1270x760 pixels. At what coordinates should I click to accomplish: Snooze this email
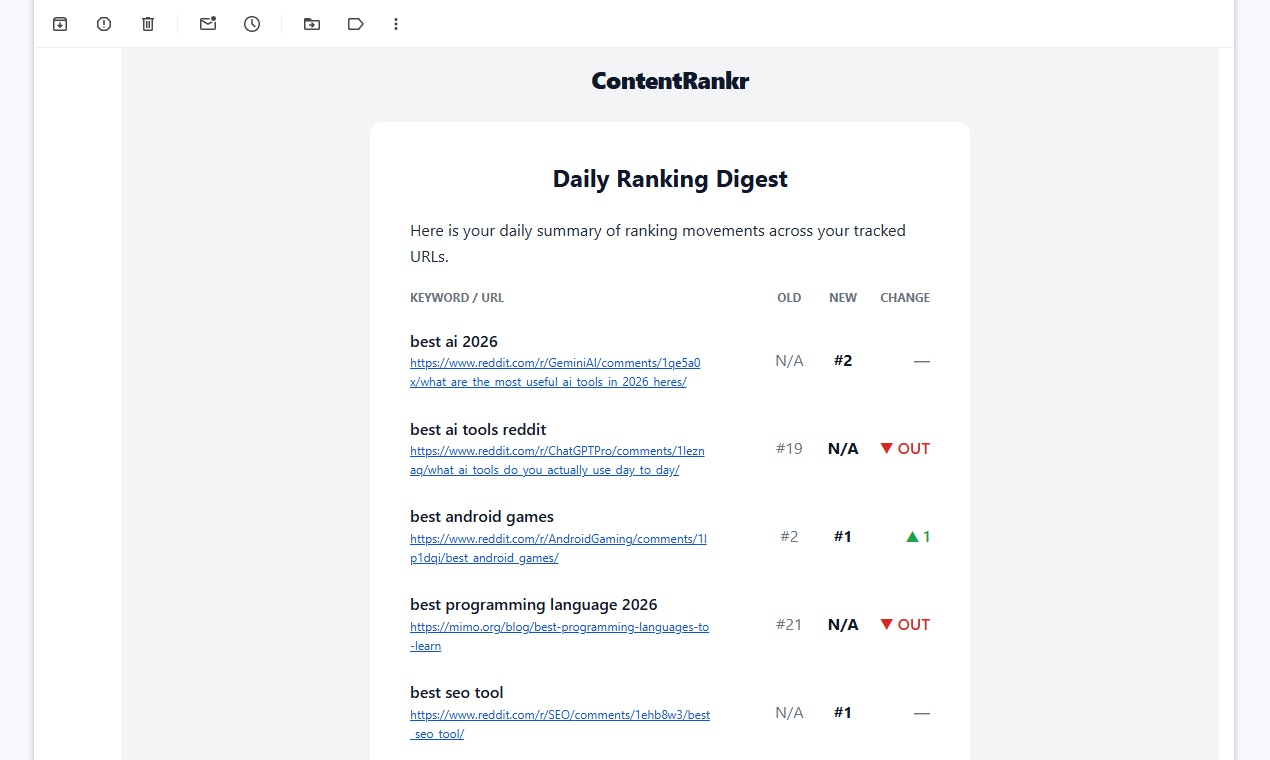pos(251,24)
